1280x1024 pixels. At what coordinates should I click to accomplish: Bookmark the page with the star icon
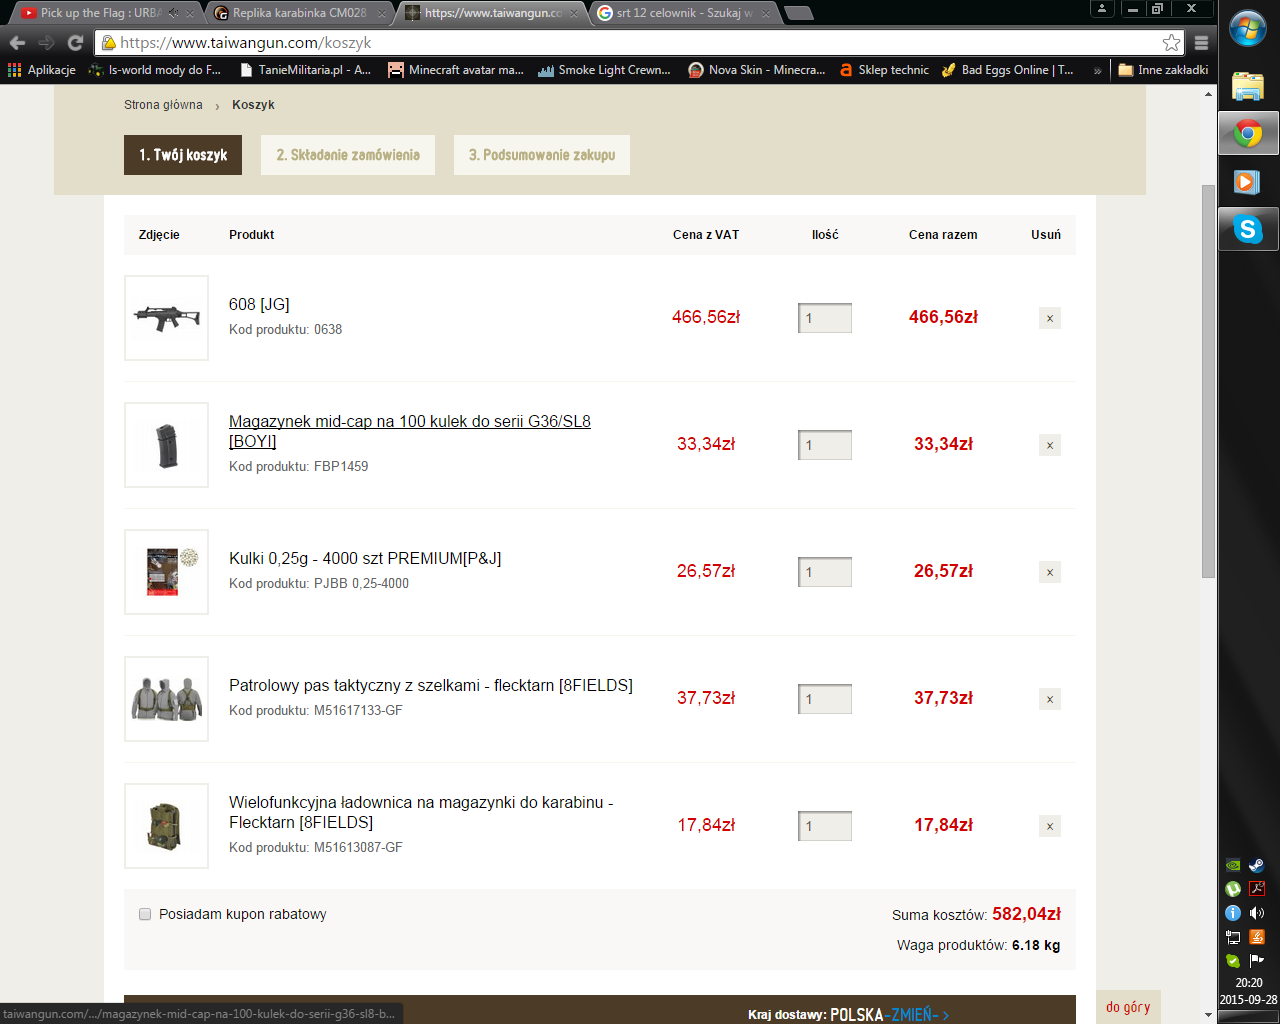pos(1171,43)
